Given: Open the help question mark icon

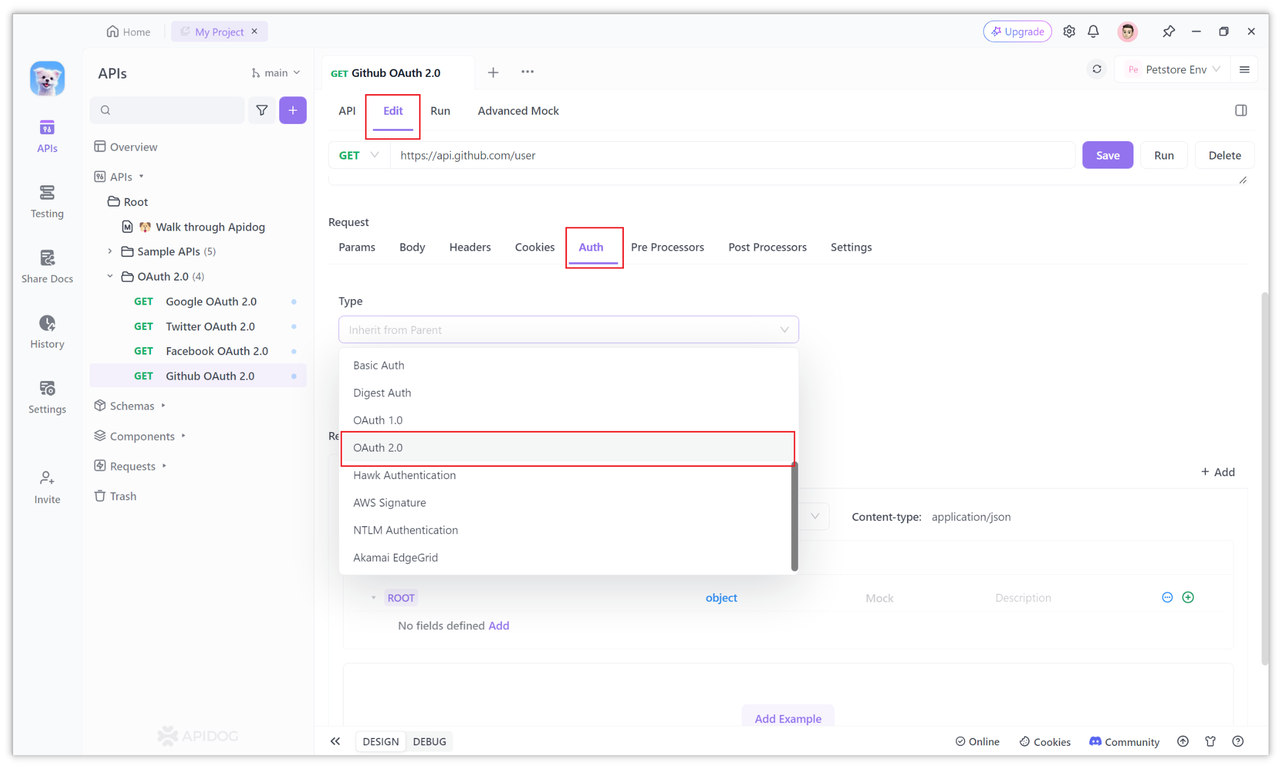Looking at the screenshot, I should pos(1238,741).
